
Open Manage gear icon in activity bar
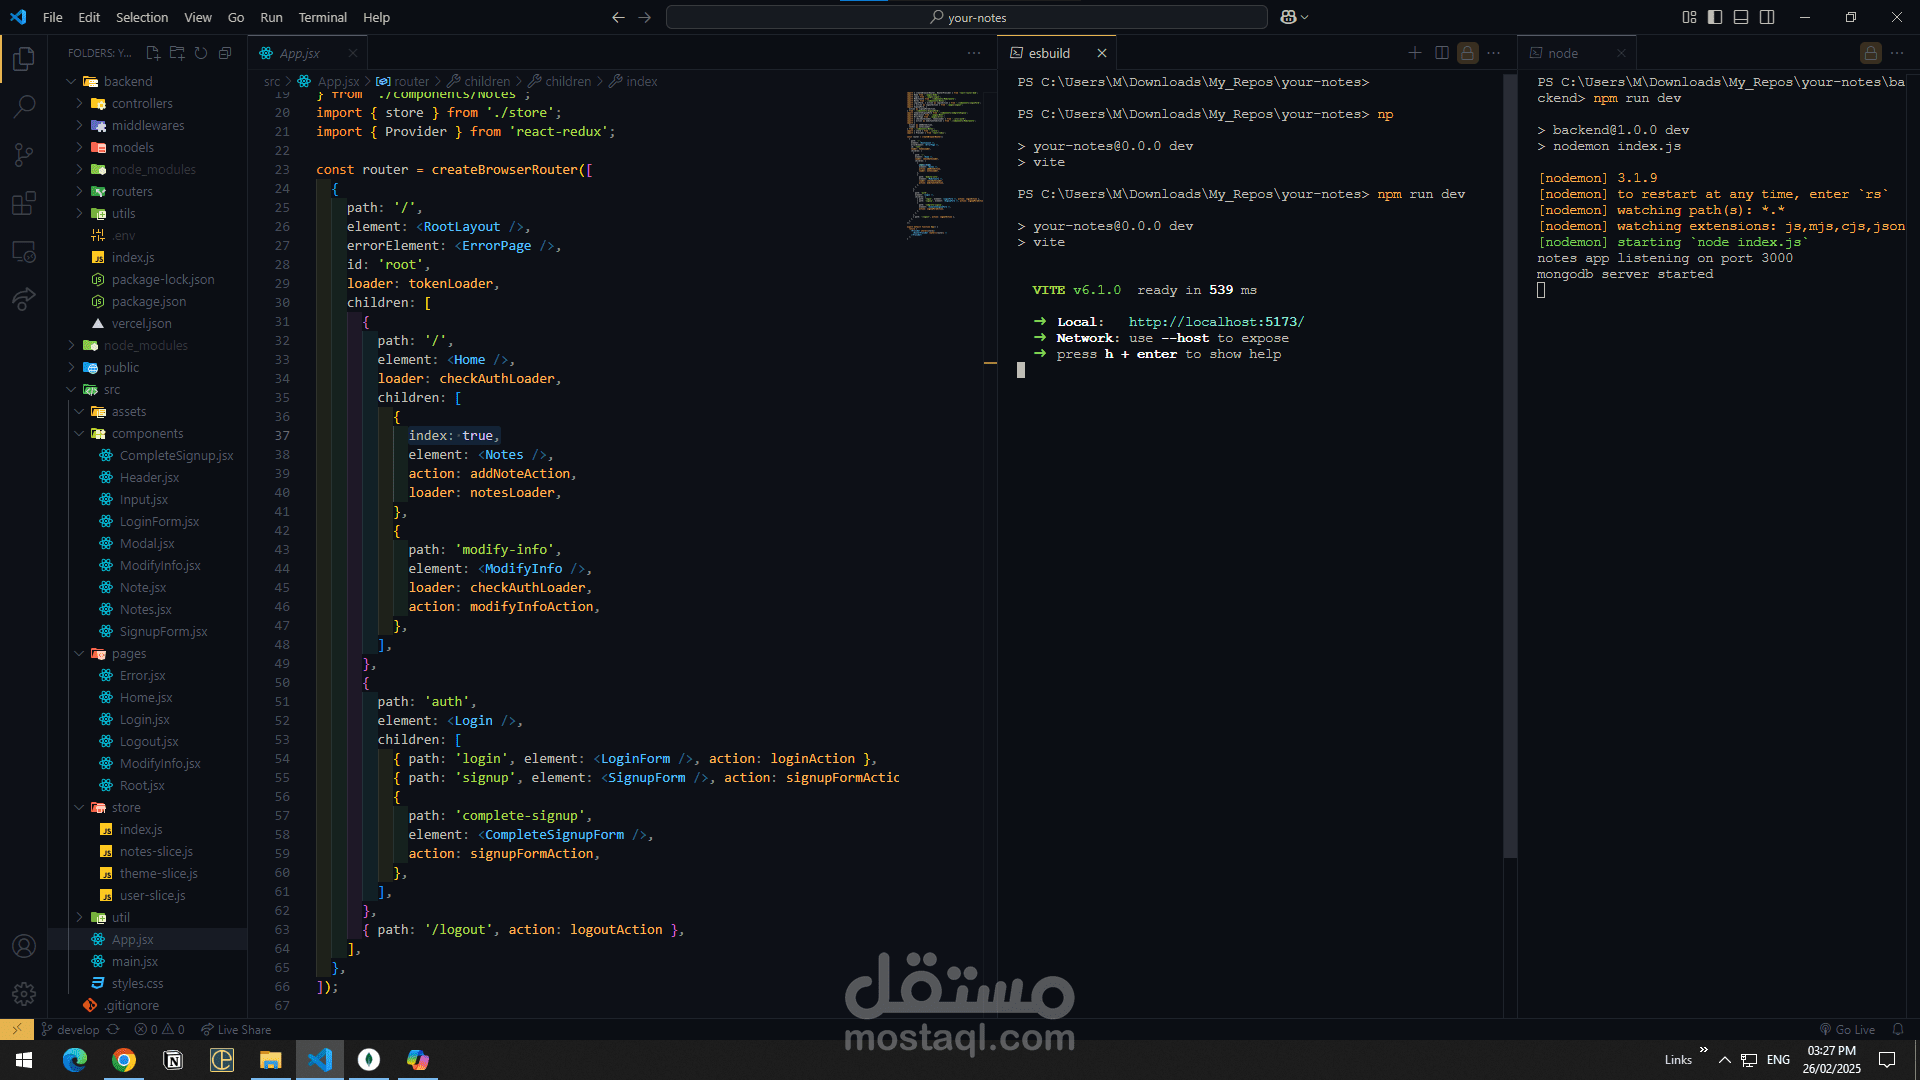tap(24, 993)
